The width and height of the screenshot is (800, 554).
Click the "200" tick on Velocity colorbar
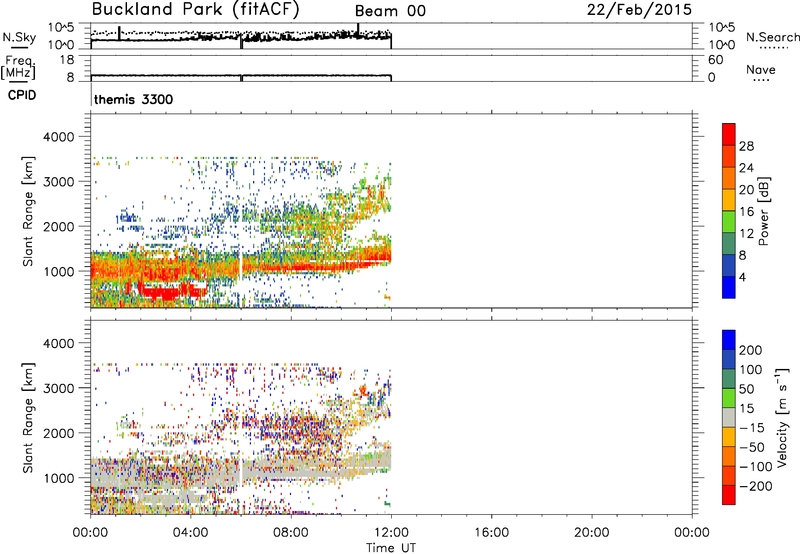(x=751, y=350)
